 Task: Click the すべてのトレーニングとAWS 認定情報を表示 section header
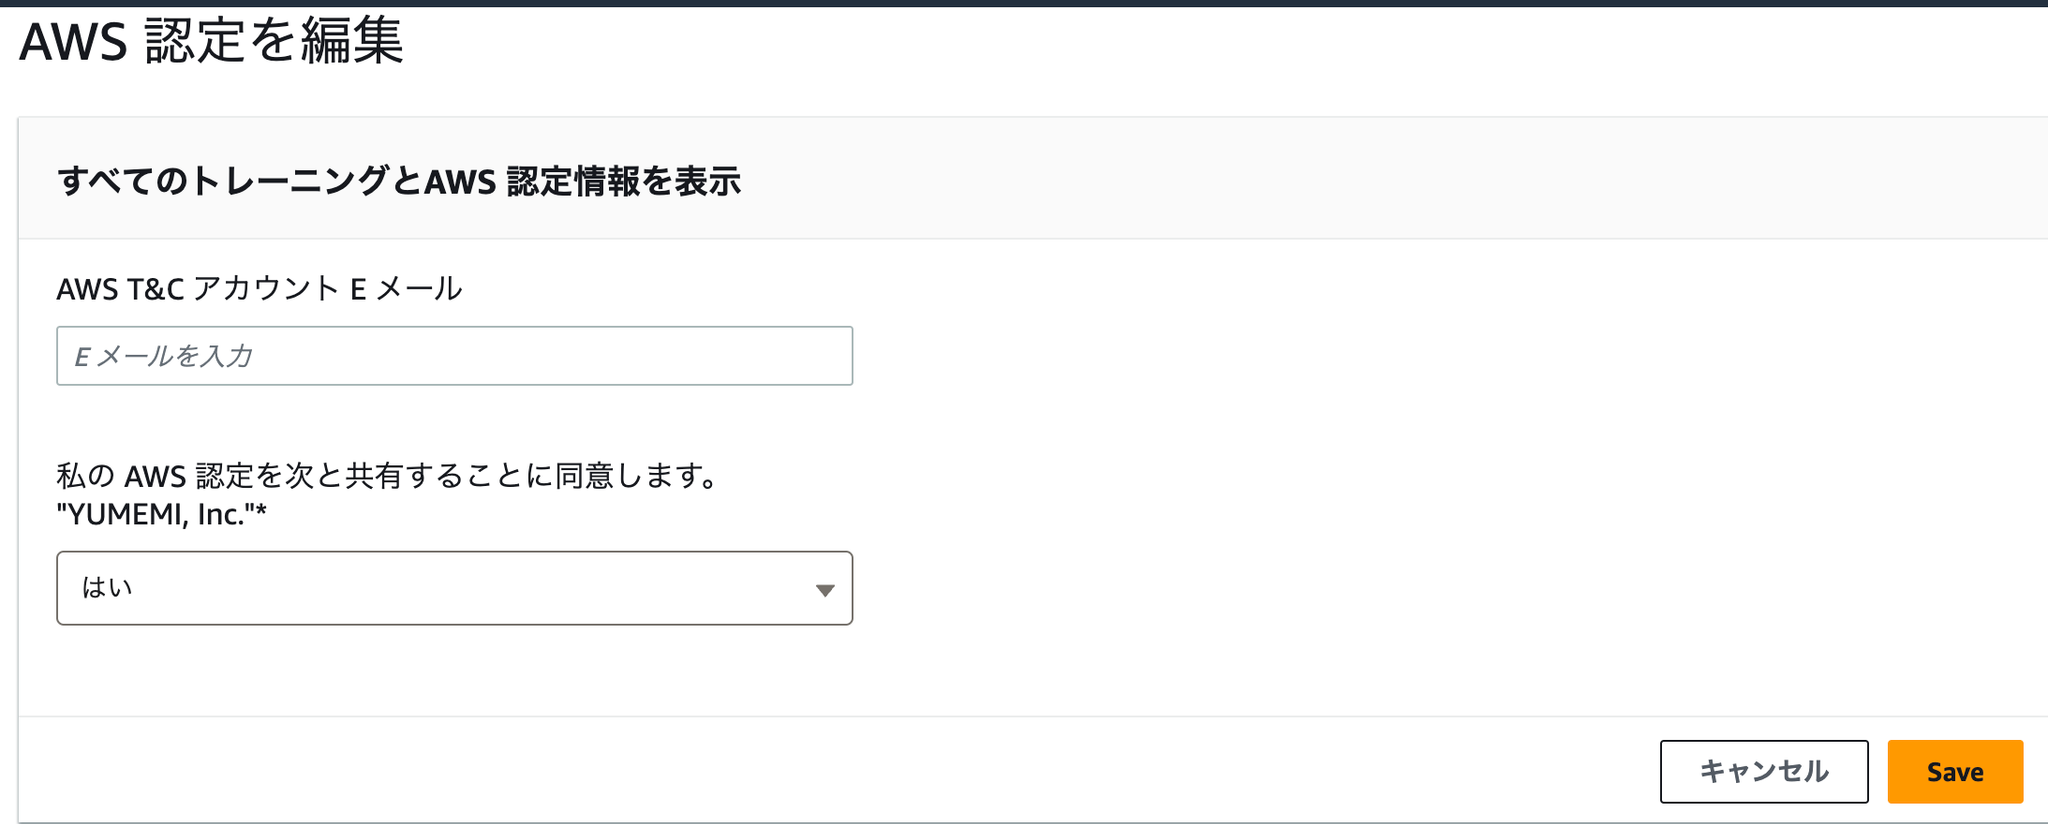pyautogui.click(x=399, y=181)
